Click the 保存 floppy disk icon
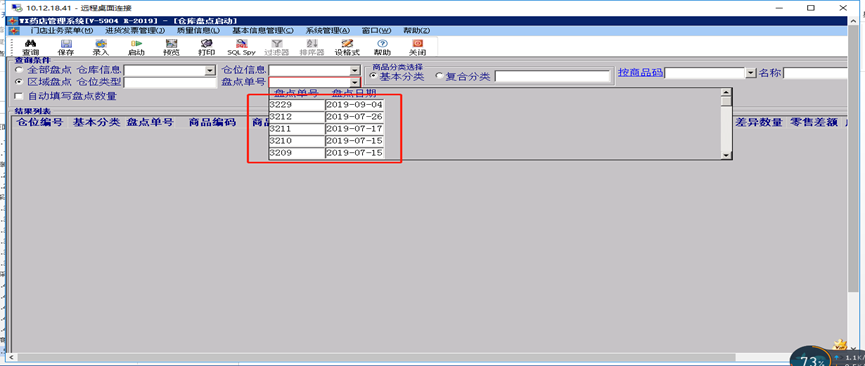This screenshot has width=865, height=366. click(x=66, y=44)
